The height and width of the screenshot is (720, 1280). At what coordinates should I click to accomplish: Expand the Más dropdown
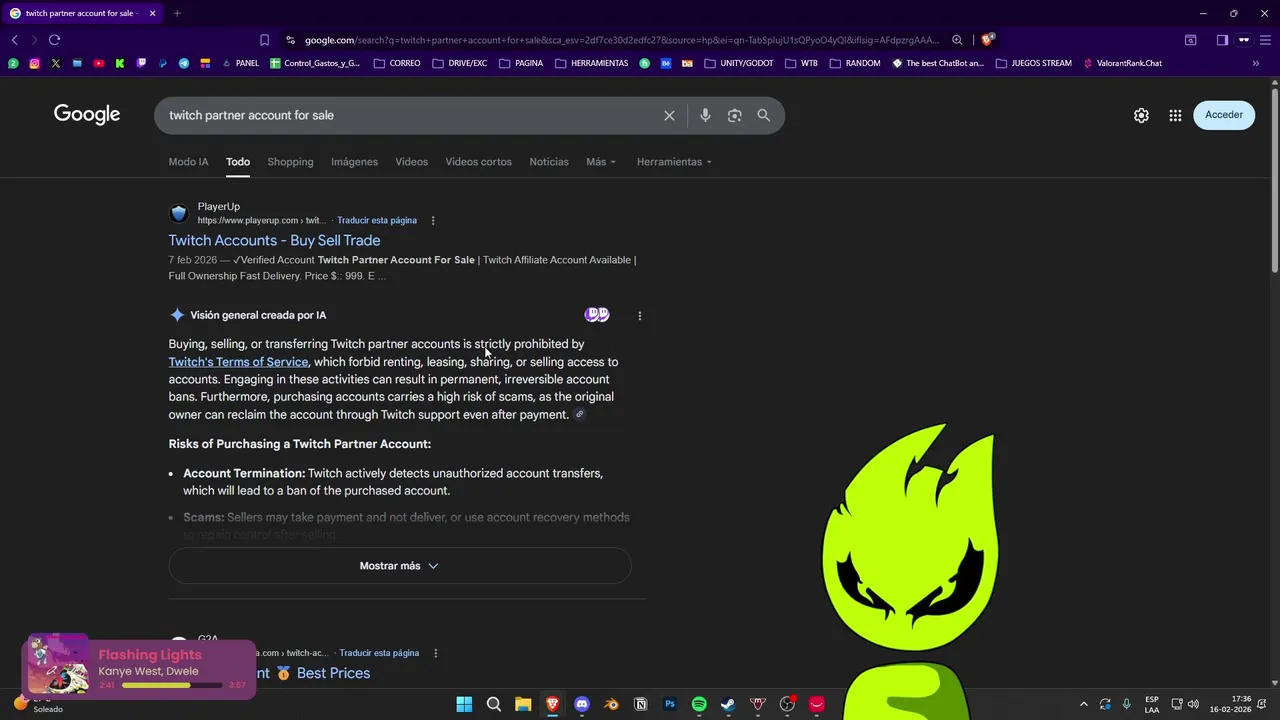601,162
